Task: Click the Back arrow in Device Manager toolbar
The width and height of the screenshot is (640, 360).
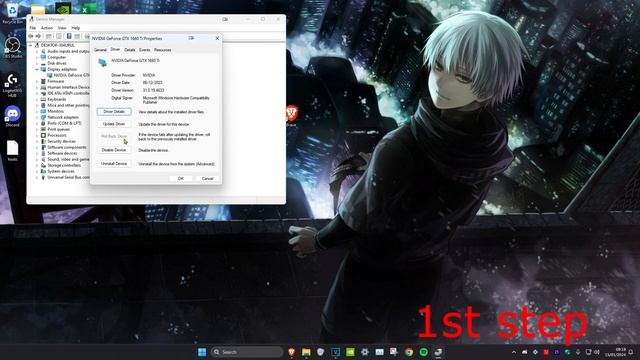Action: click(x=31, y=36)
